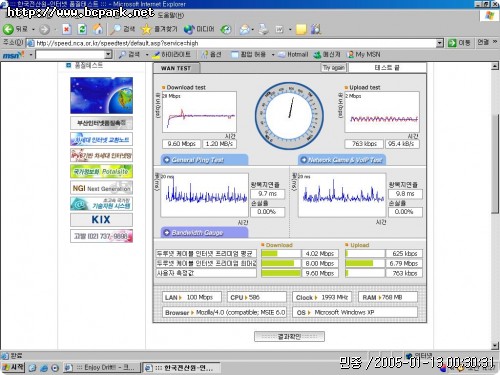Open the Media toolbar icon

[x=189, y=30]
